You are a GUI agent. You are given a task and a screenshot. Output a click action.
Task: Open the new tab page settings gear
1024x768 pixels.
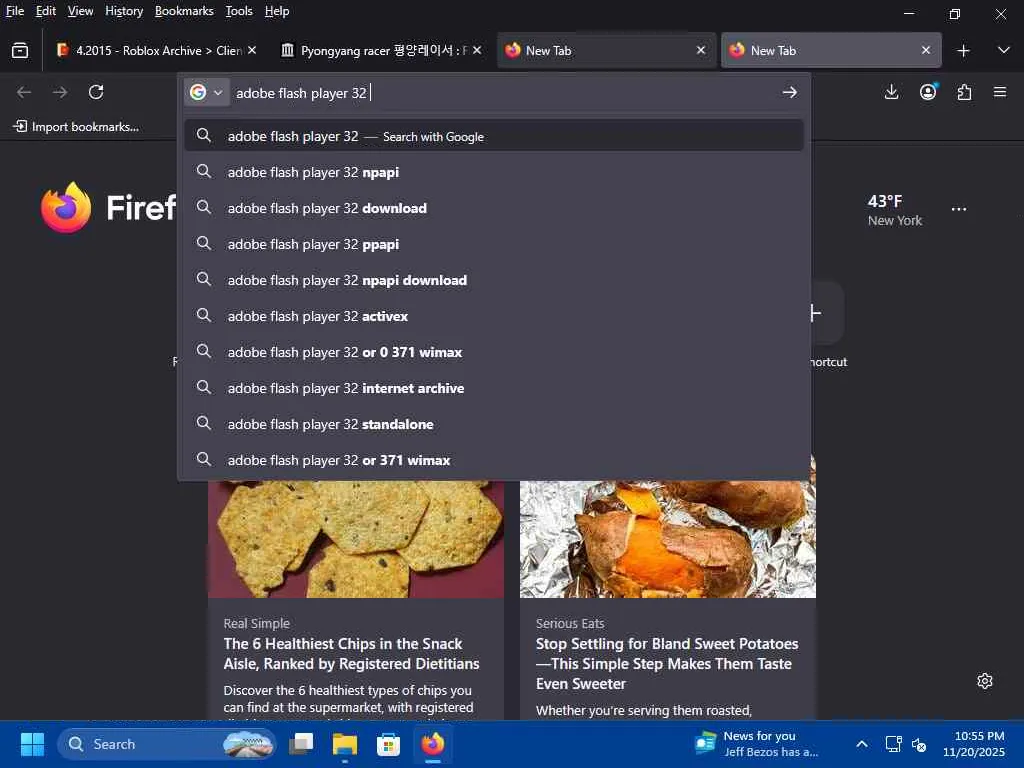point(985,681)
